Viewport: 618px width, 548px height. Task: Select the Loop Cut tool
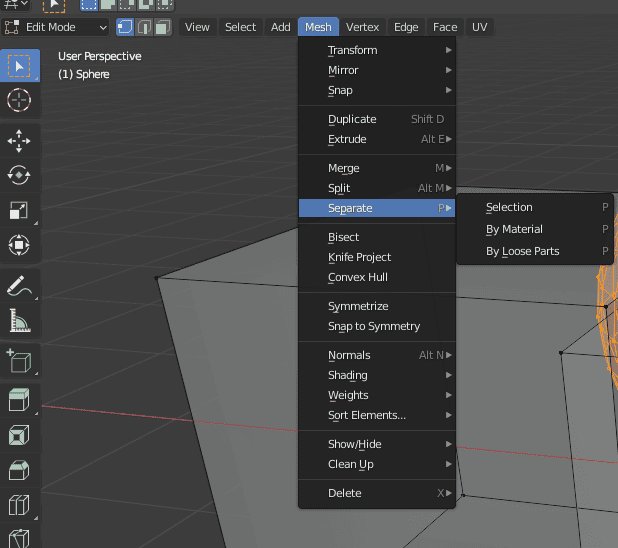(20, 505)
